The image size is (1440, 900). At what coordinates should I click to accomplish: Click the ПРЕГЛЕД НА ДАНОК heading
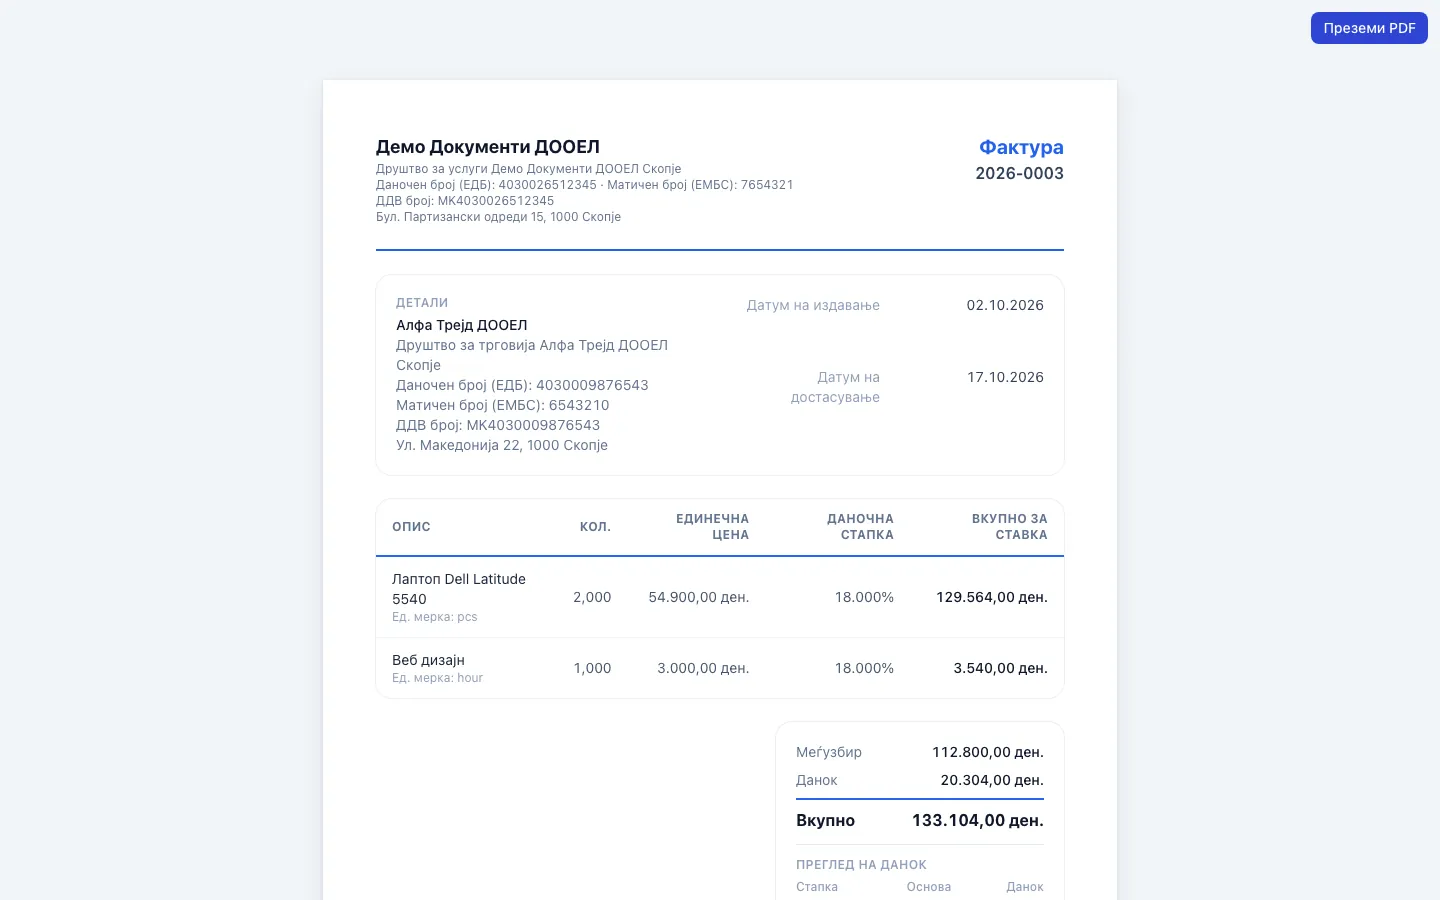(x=861, y=865)
